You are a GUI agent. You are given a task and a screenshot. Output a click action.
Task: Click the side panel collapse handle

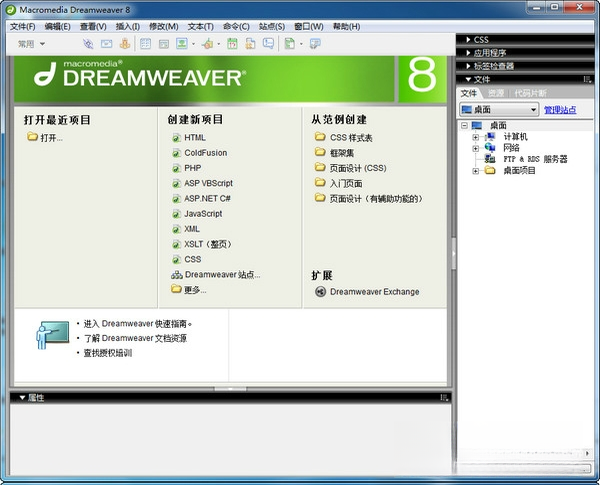coord(454,253)
